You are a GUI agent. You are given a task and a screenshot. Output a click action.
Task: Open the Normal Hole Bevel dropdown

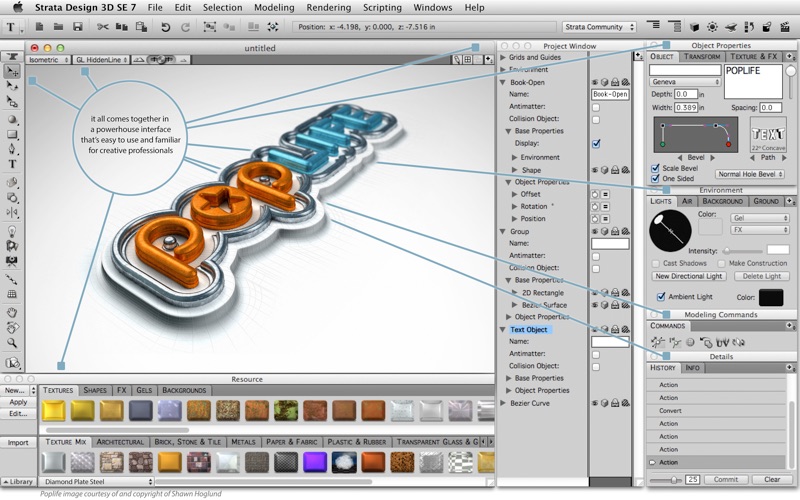click(x=750, y=174)
